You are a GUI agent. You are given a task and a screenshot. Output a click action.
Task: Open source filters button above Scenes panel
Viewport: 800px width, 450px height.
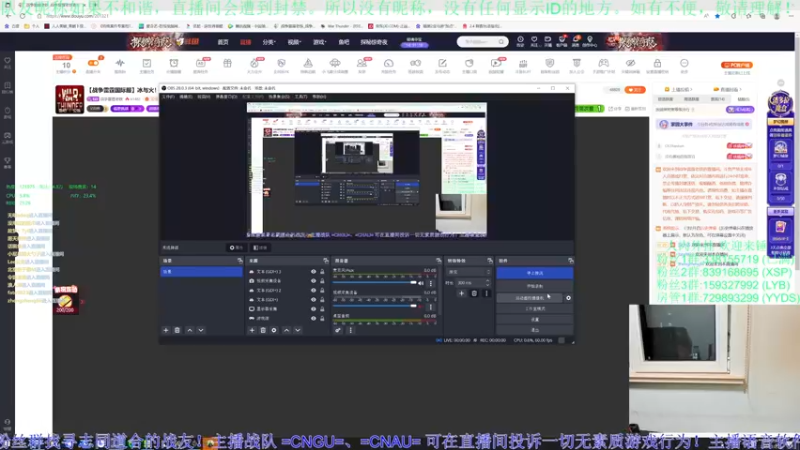point(260,248)
